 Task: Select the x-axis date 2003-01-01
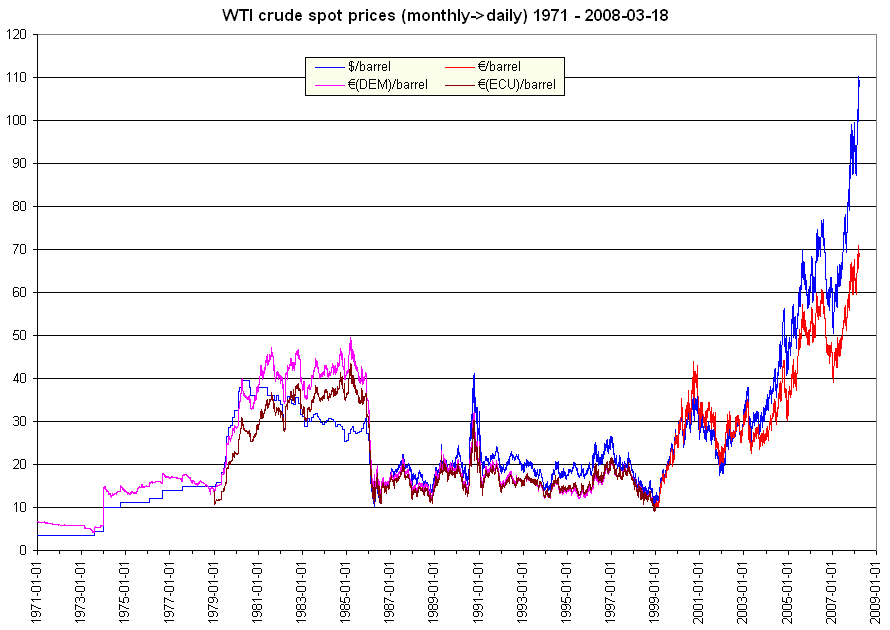click(744, 591)
